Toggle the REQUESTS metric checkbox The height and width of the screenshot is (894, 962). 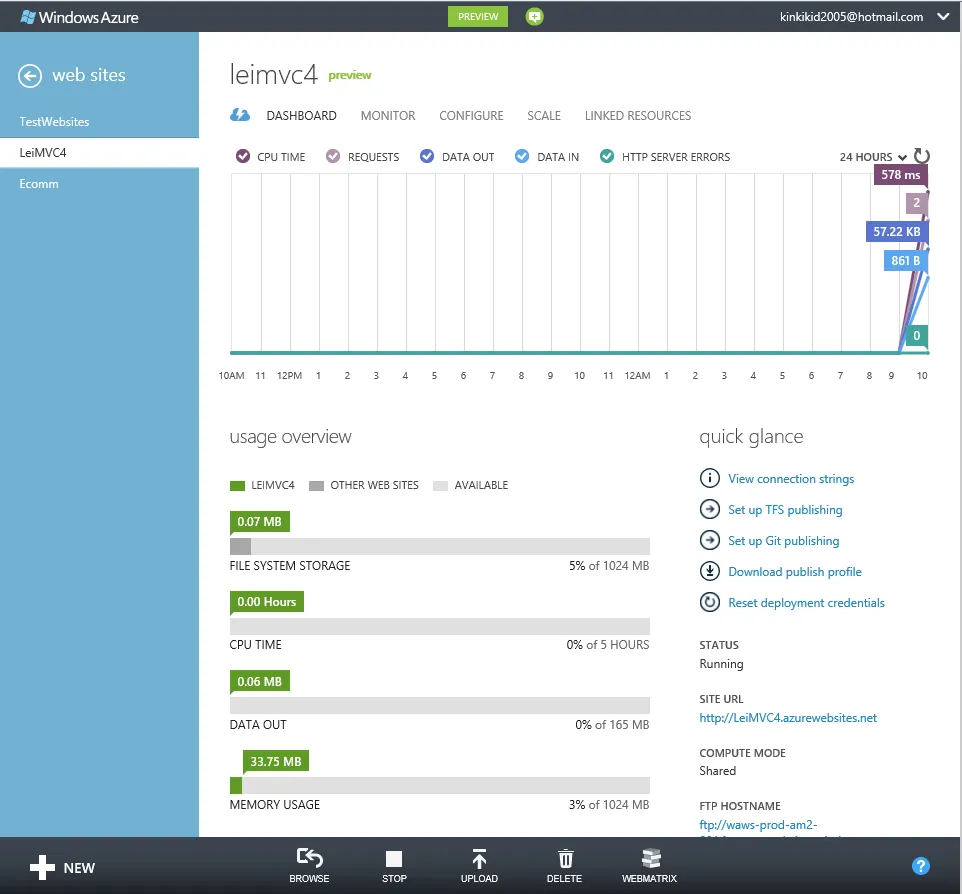333,156
